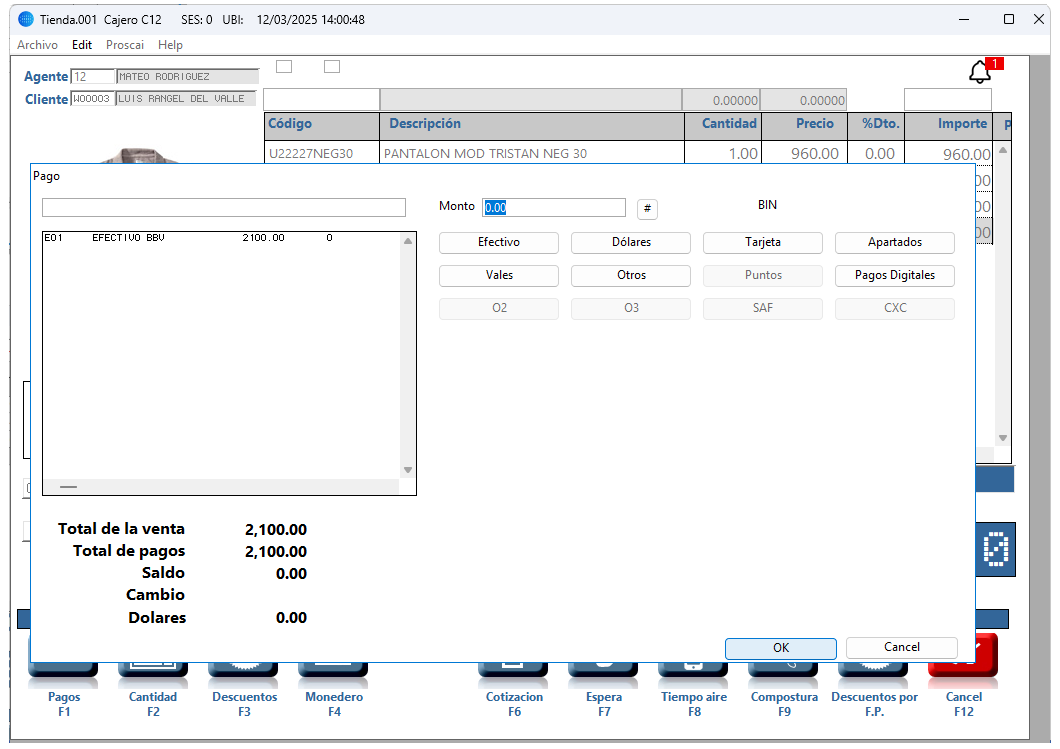Select the Tarjeta payment button
The height and width of the screenshot is (749, 1060).
pyautogui.click(x=763, y=243)
